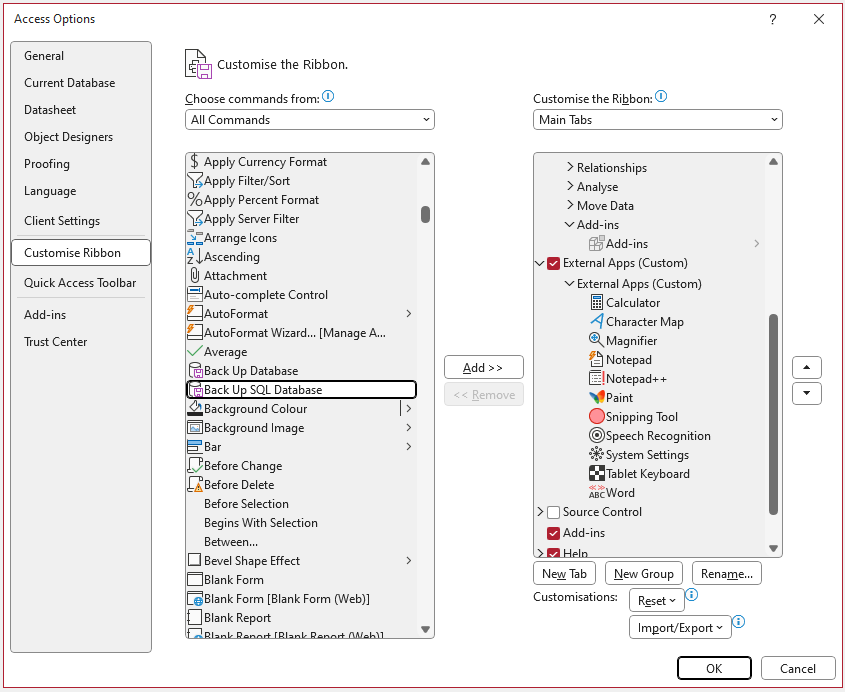Click the red Snipping Tool icon

[x=596, y=416]
